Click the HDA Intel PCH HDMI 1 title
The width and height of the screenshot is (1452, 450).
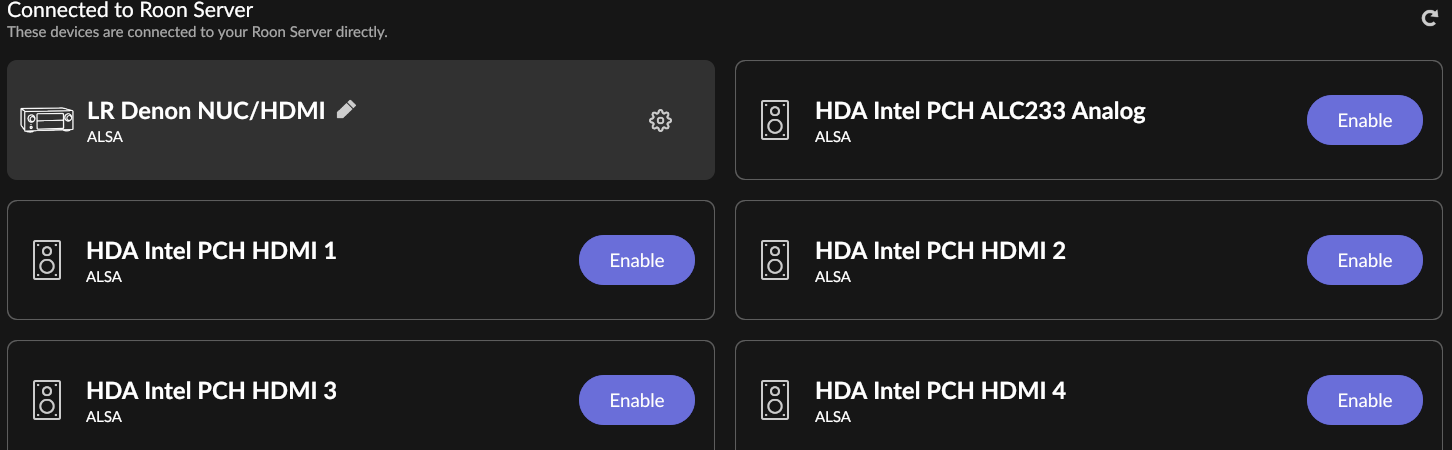pos(211,250)
